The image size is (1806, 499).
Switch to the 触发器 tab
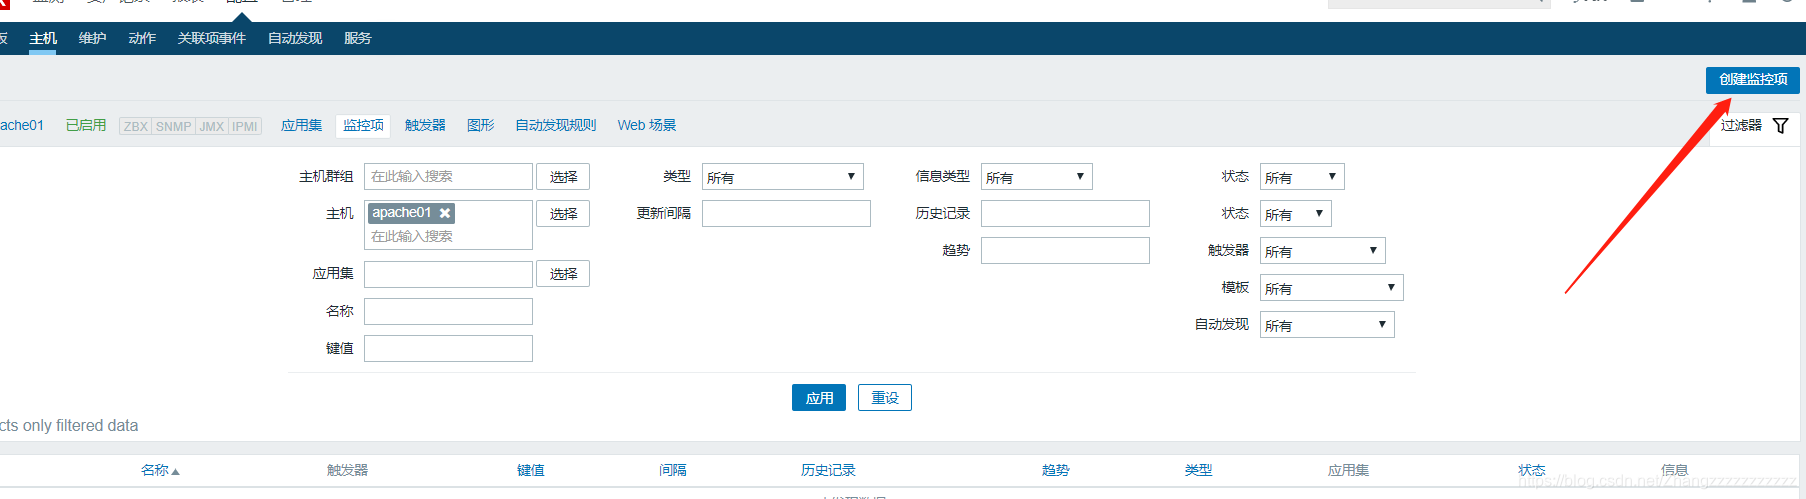pyautogui.click(x=425, y=125)
